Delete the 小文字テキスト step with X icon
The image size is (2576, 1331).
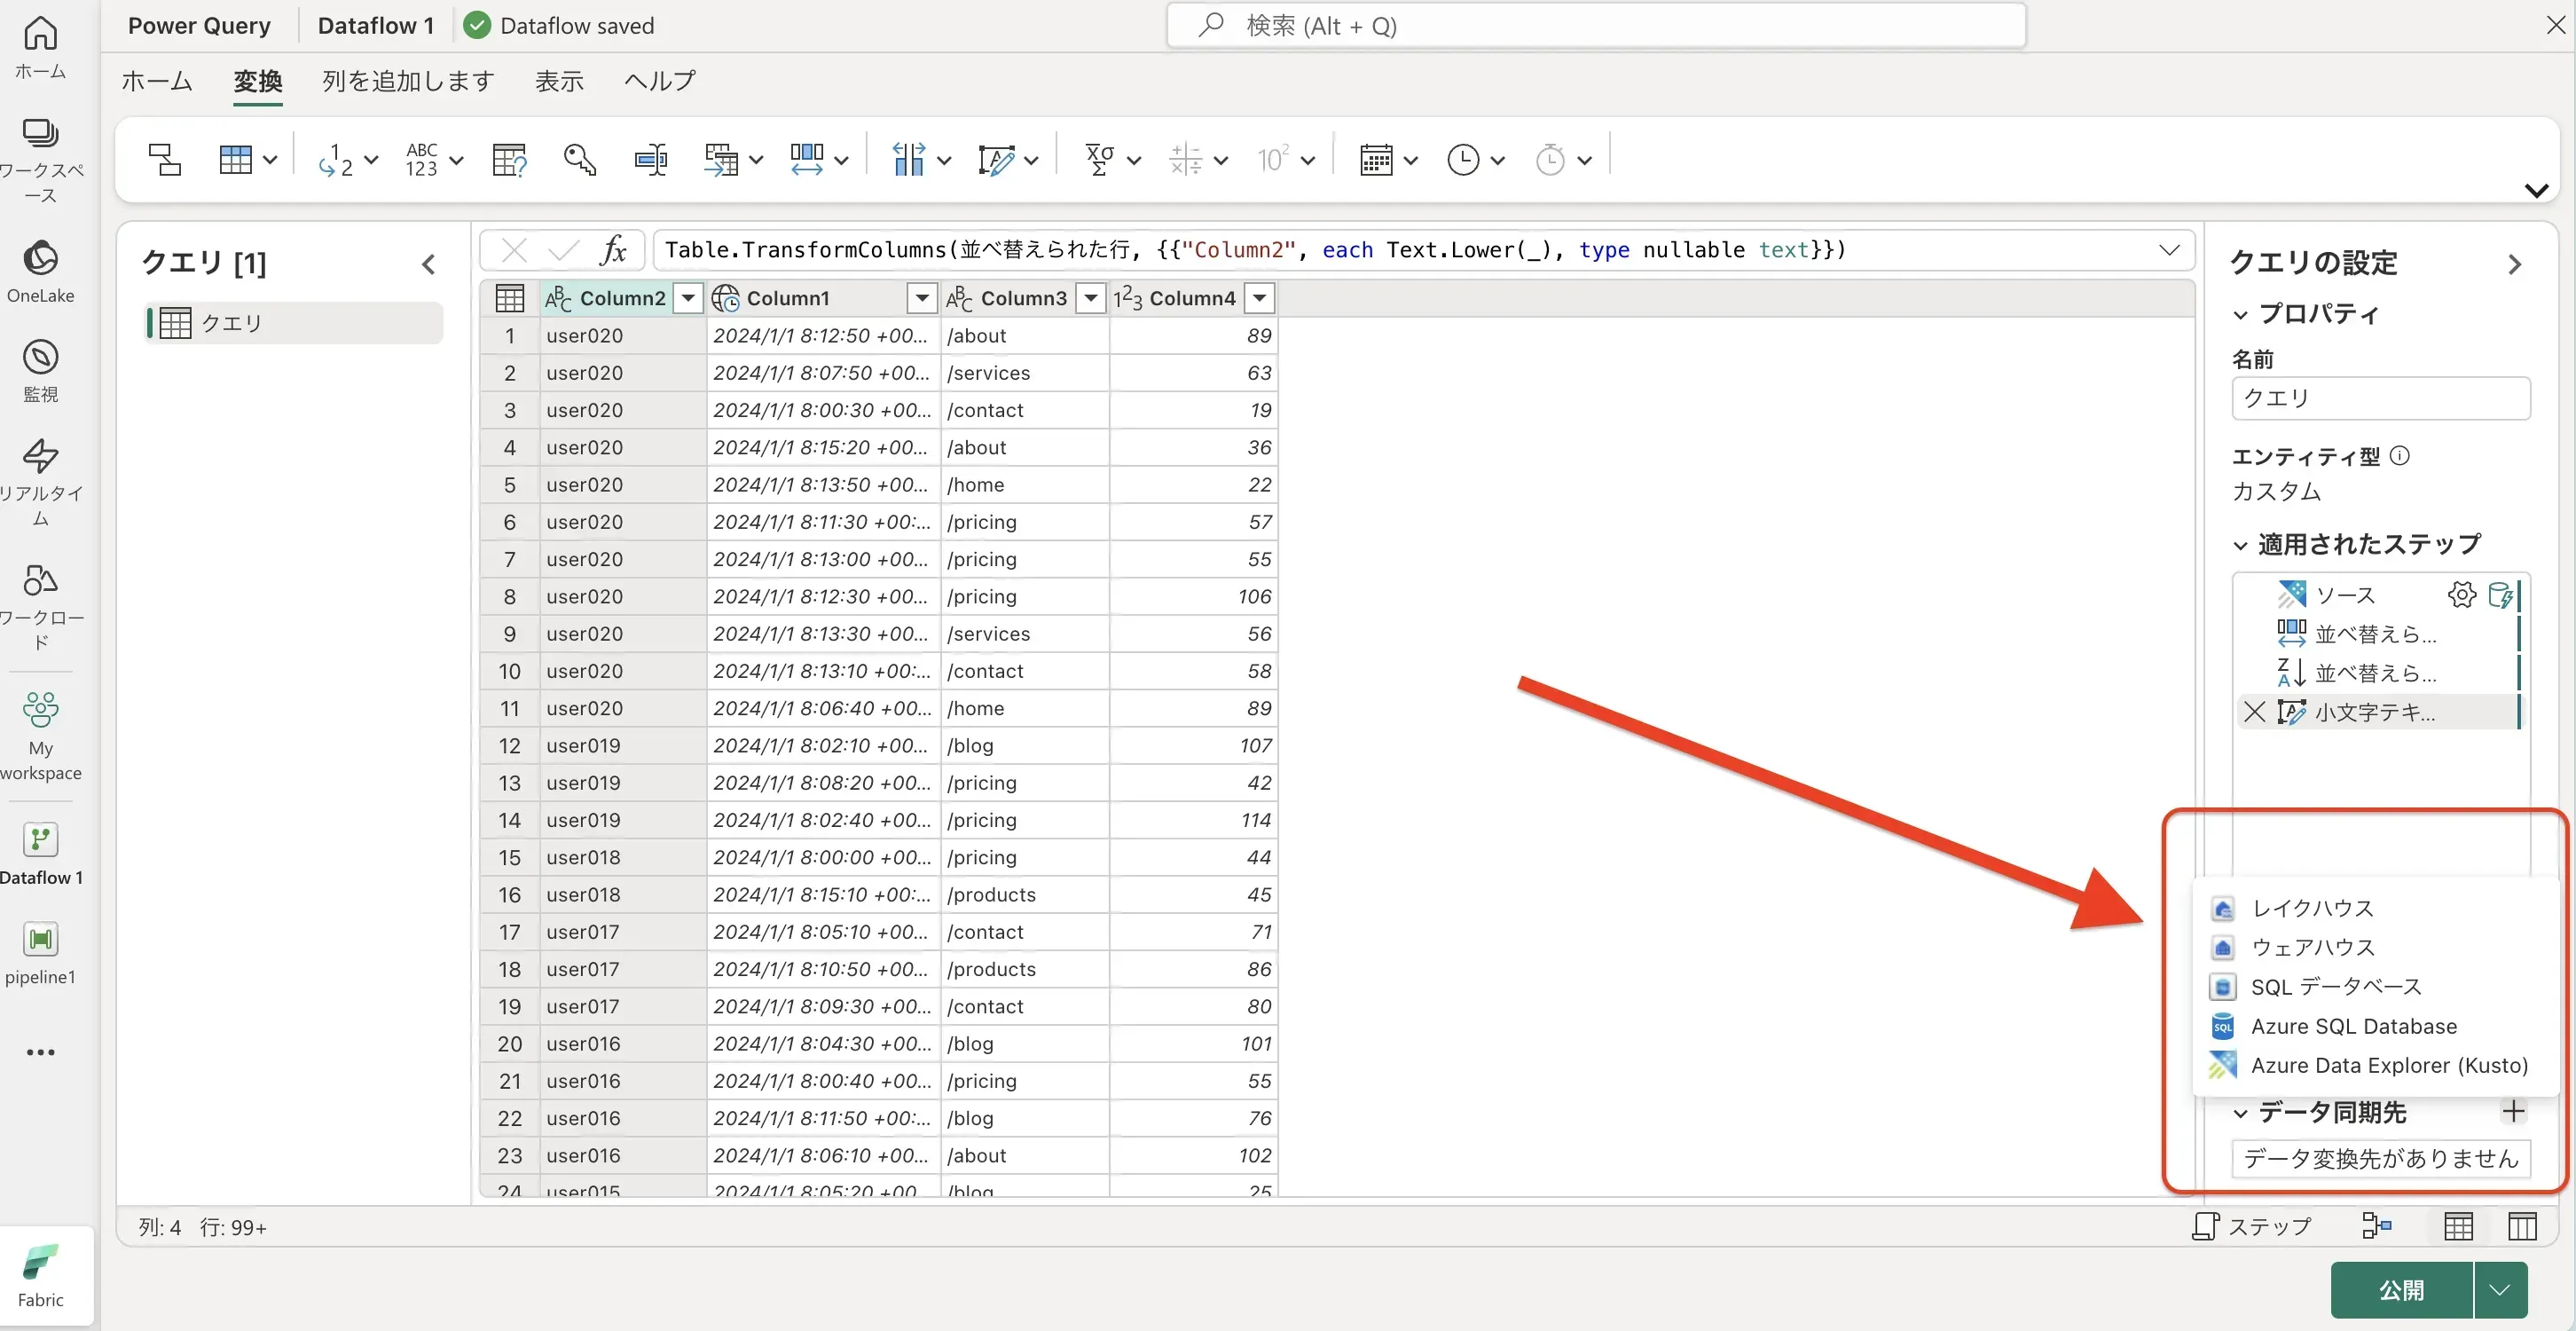pos(2254,712)
